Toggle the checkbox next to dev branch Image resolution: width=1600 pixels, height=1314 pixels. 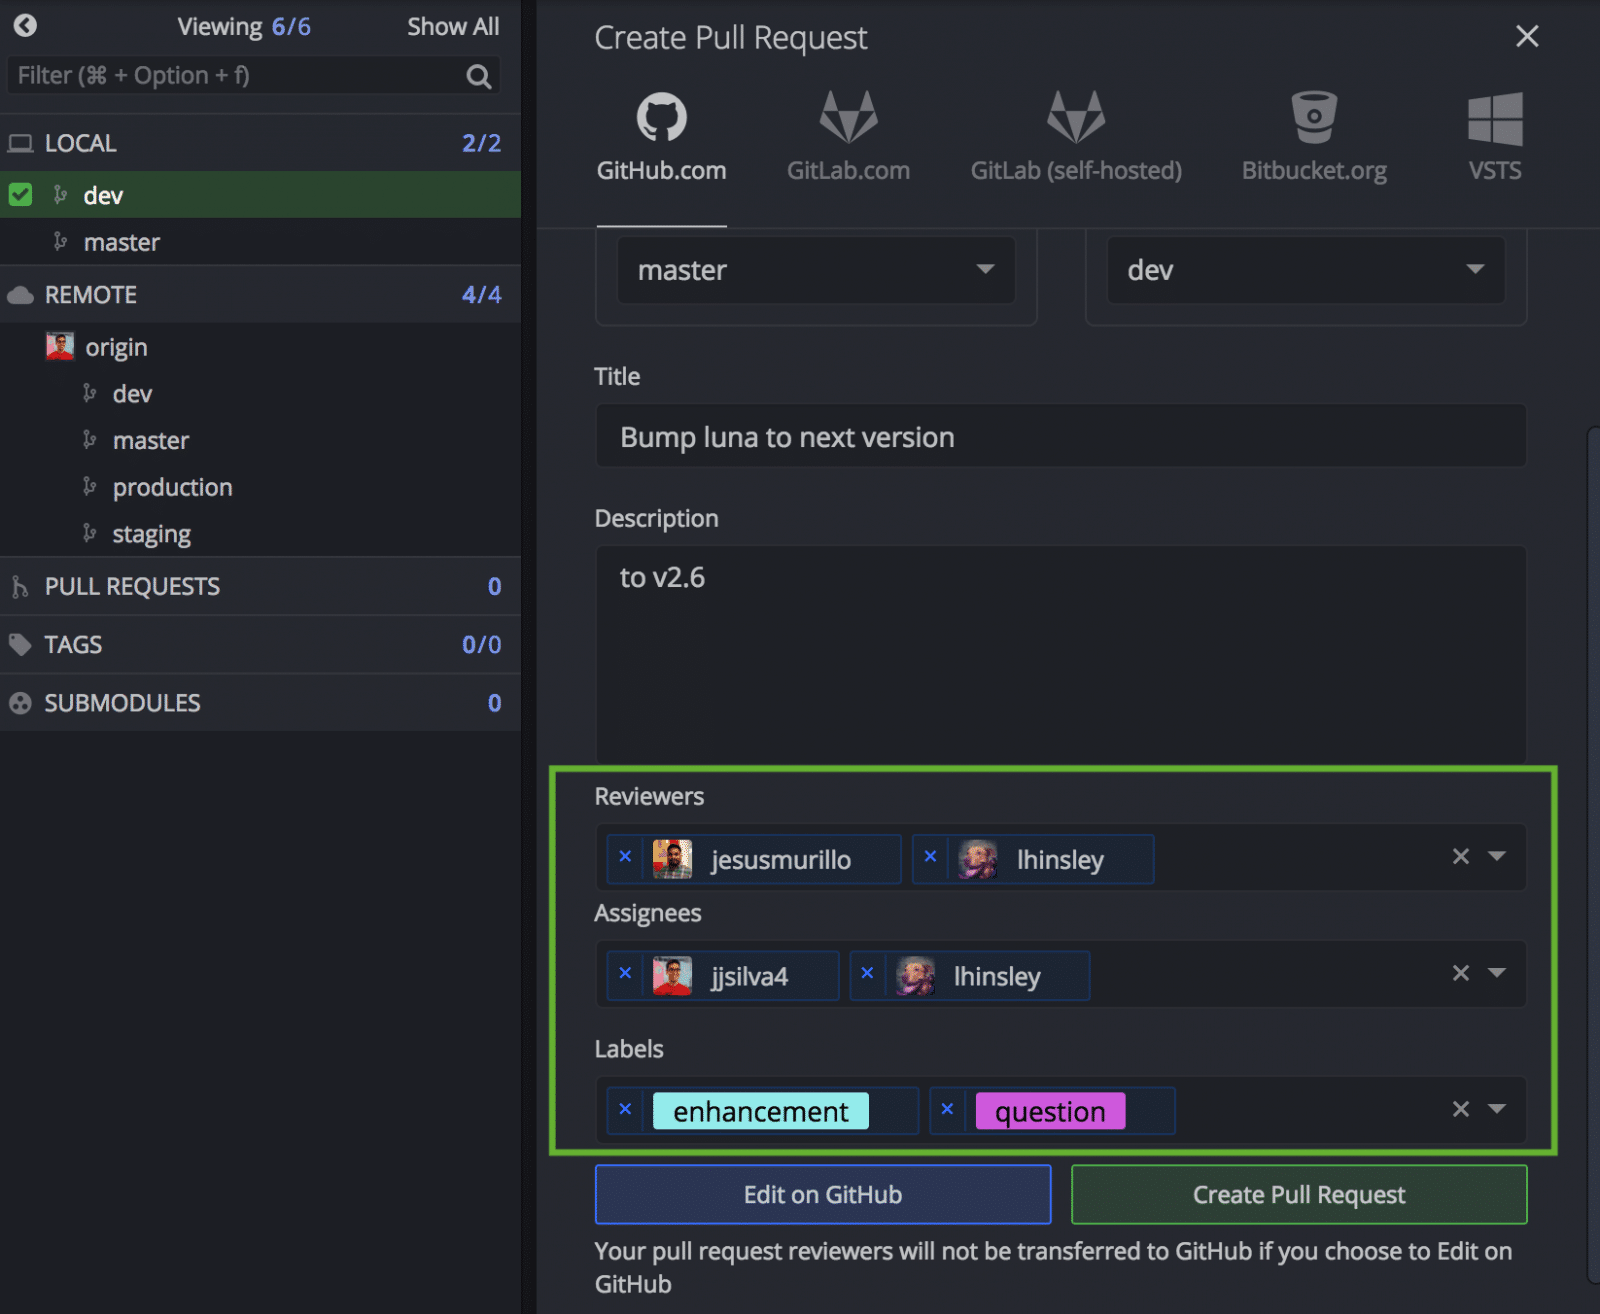20,195
